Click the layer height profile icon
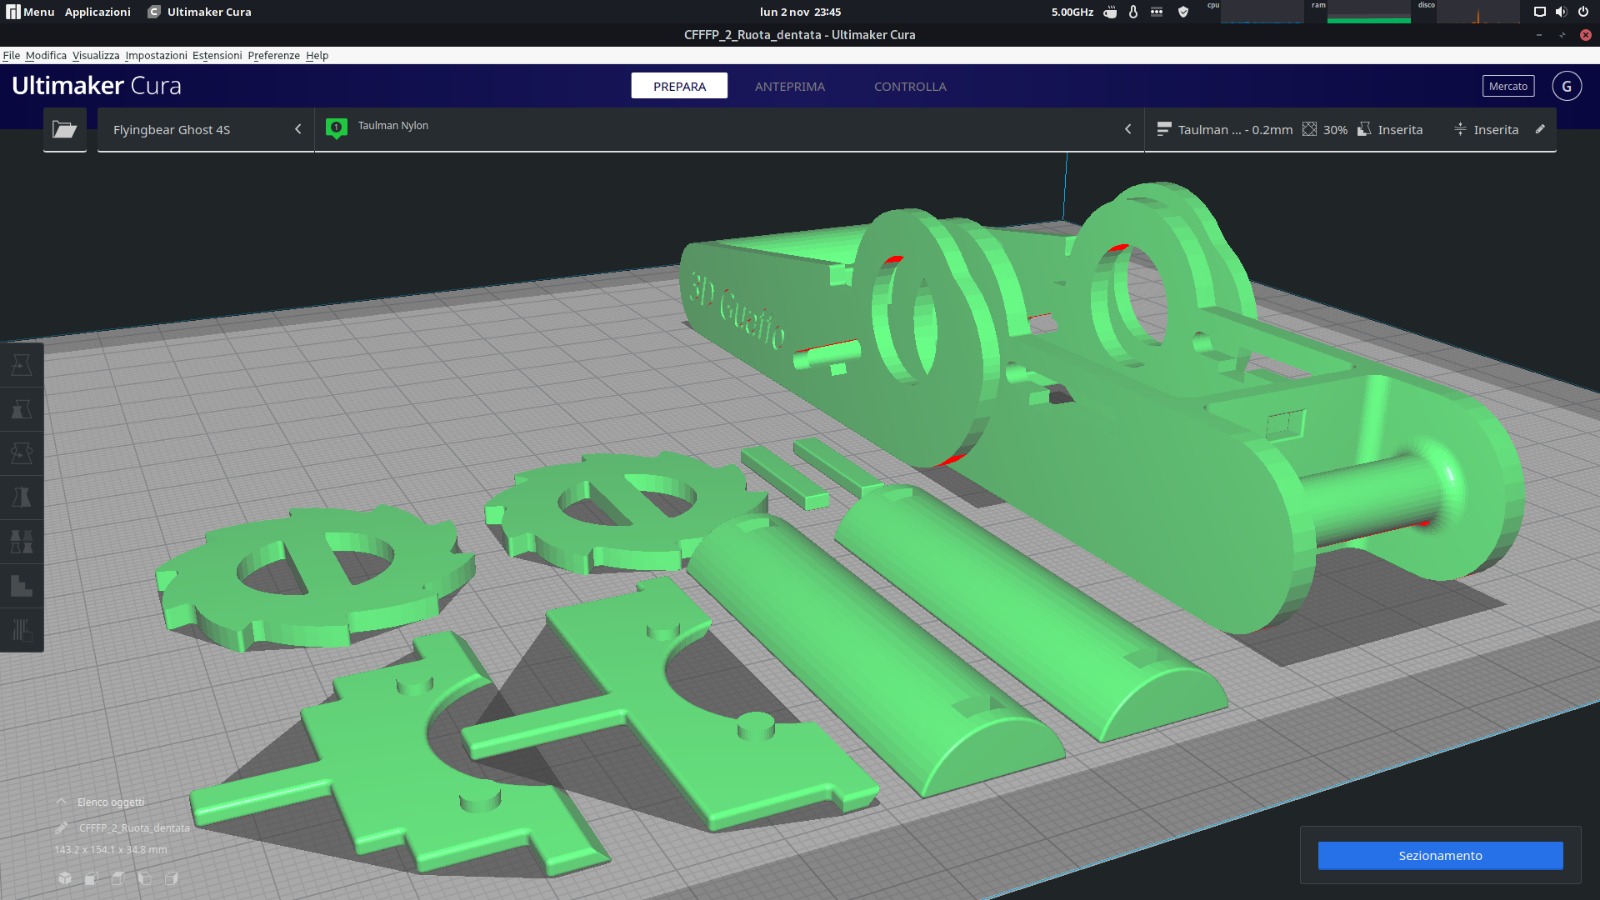Screen dimensions: 1600x900 pyautogui.click(x=1164, y=129)
